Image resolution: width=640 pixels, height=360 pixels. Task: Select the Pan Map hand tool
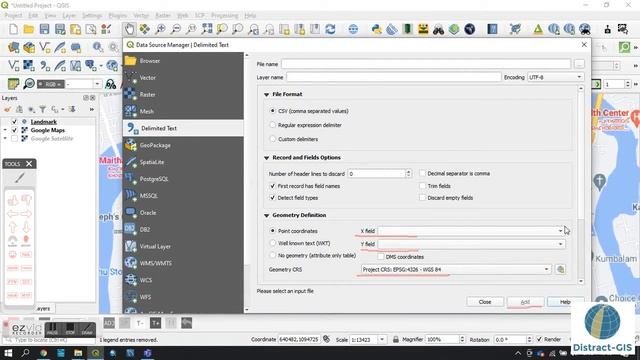pyautogui.click(x=129, y=29)
